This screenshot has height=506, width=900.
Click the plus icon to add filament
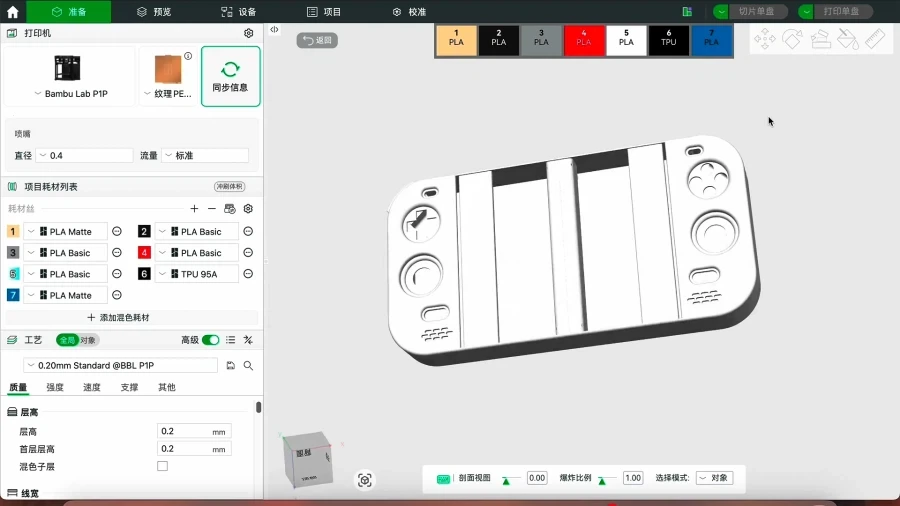click(194, 209)
